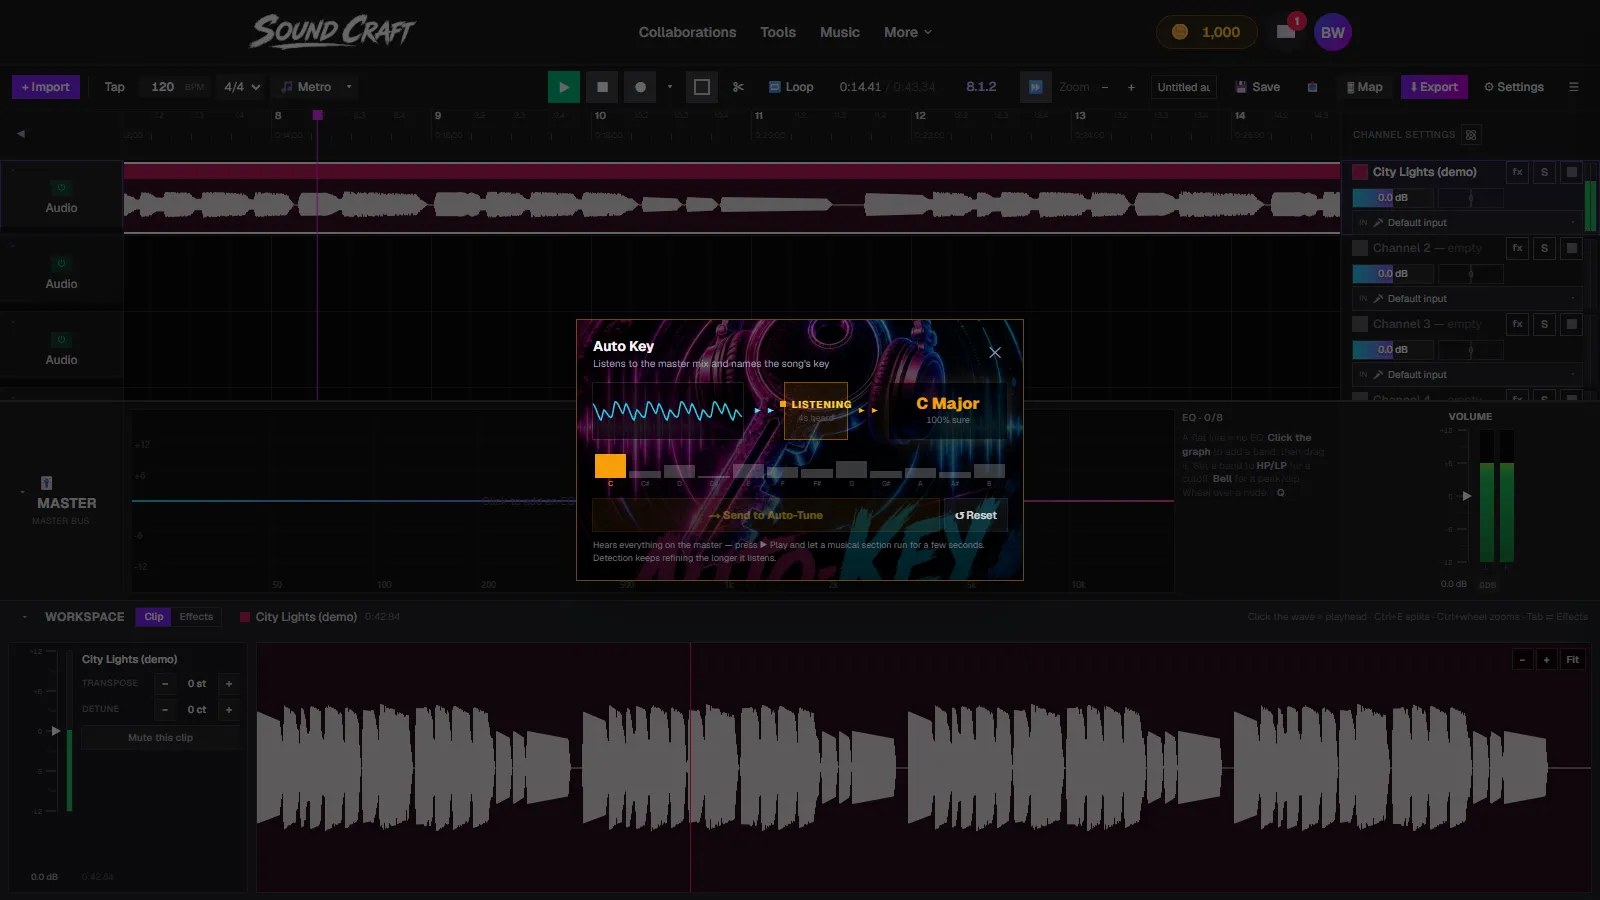Switch to the Effects tab in Workspace
The width and height of the screenshot is (1600, 900).
[x=196, y=617]
